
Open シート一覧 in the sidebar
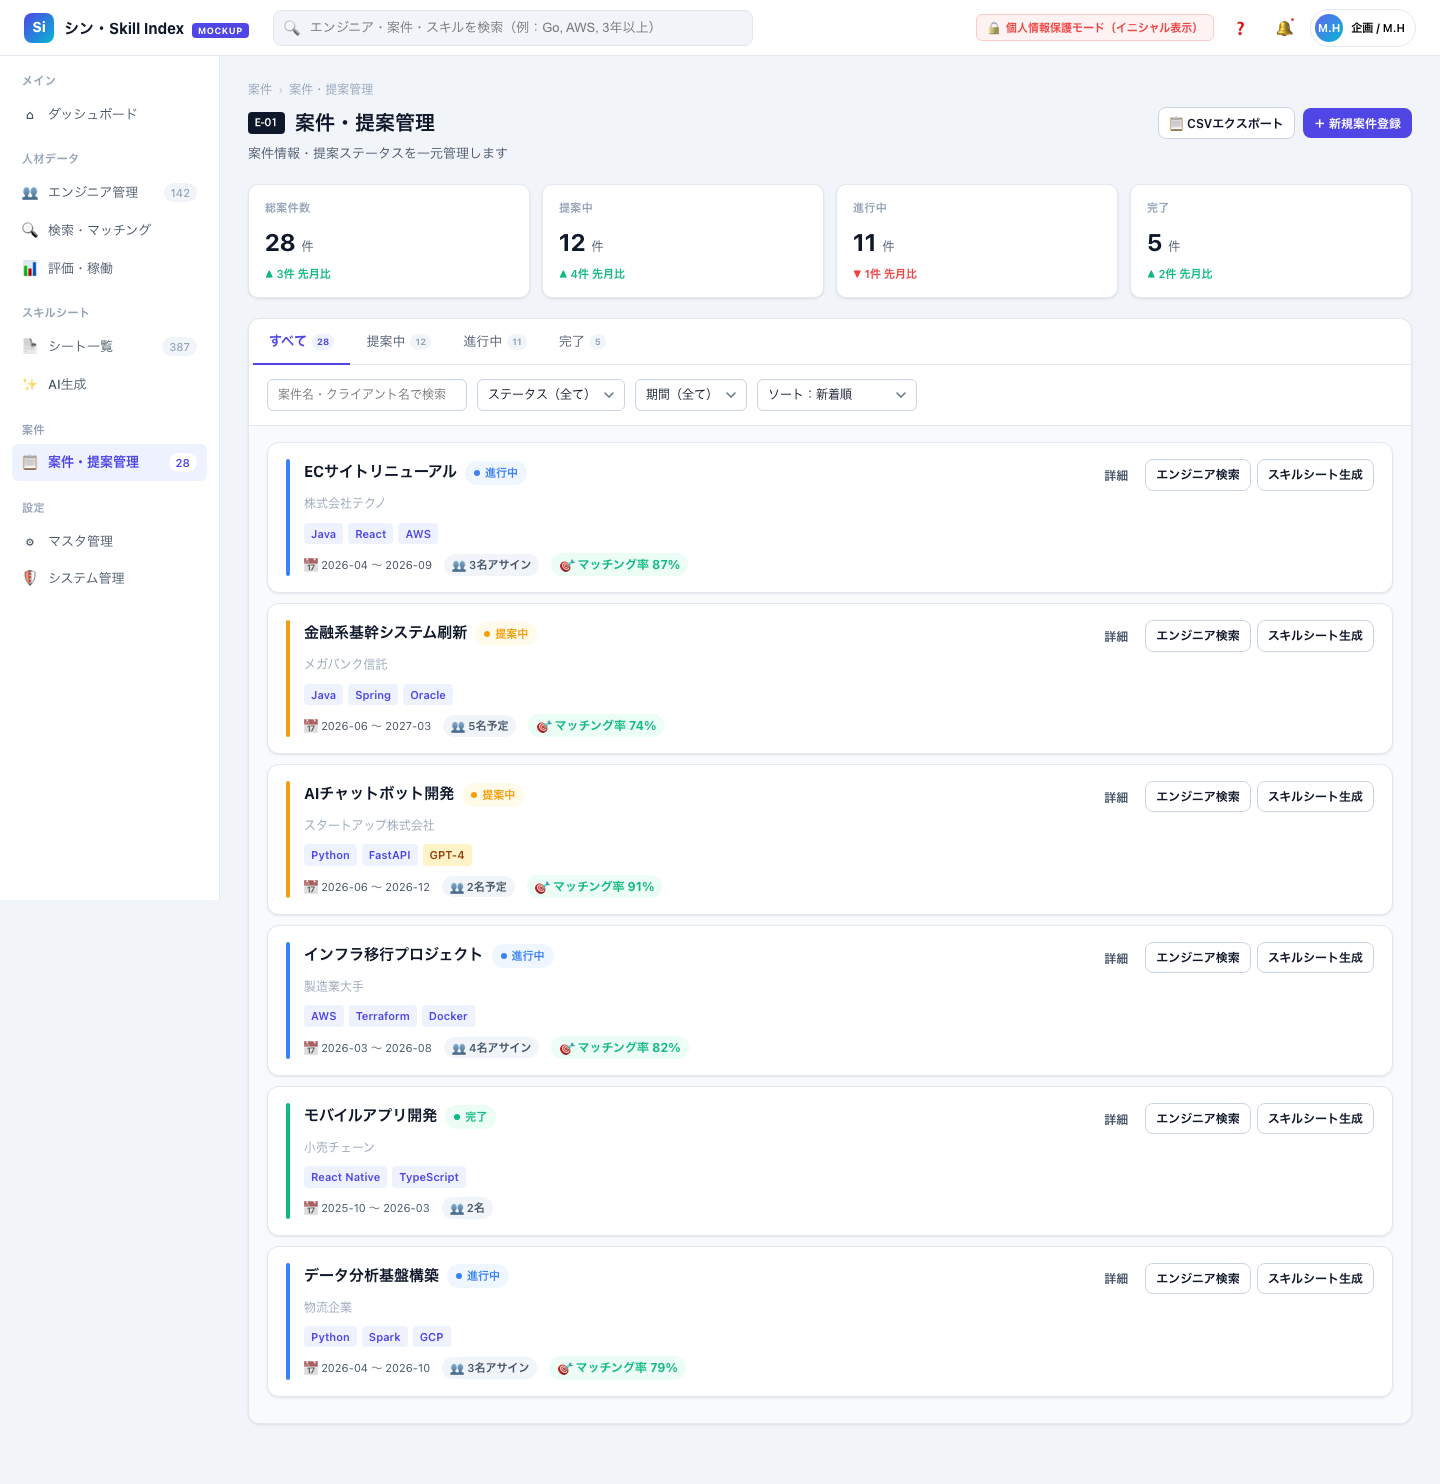pyautogui.click(x=110, y=346)
